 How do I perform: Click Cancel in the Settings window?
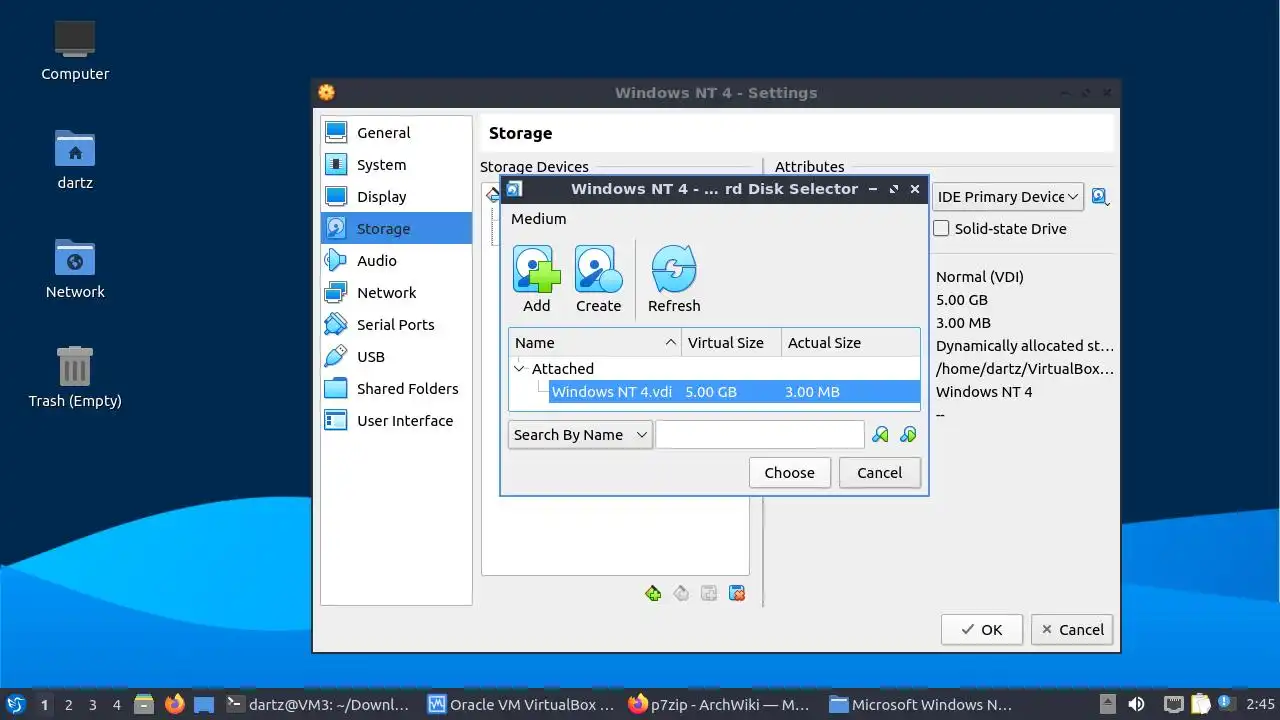[1072, 629]
